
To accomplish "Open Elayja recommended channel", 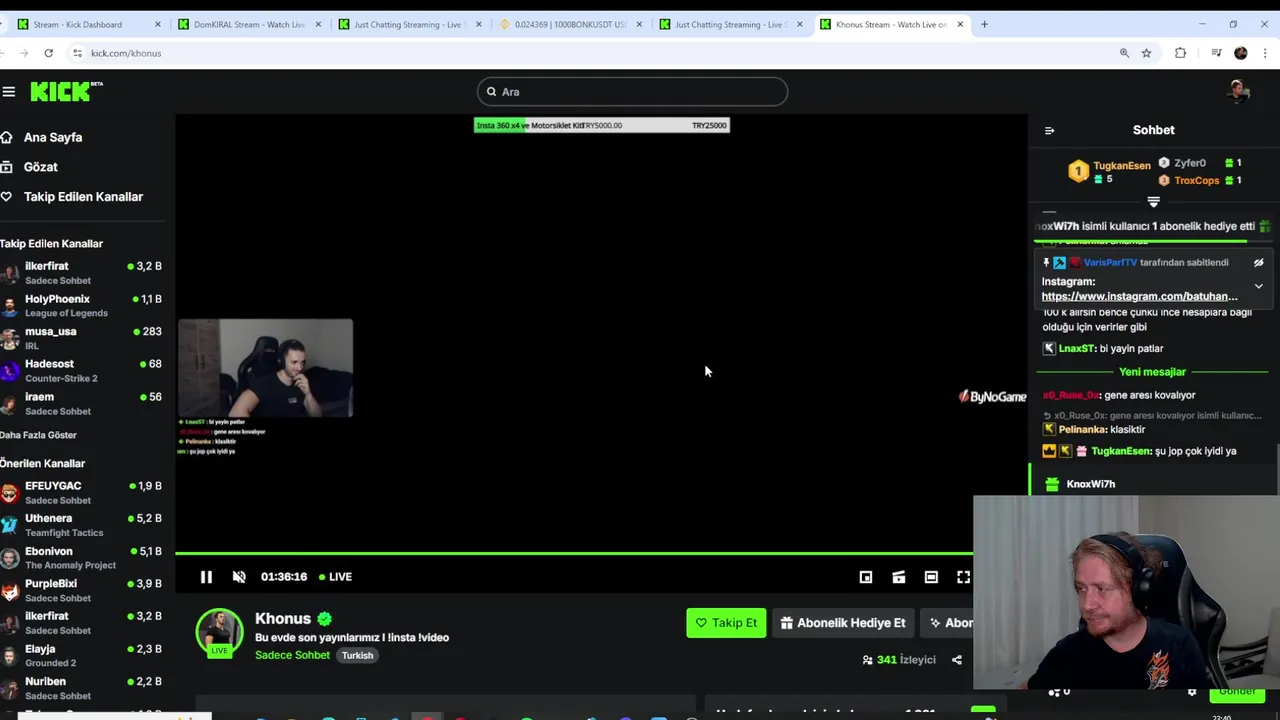I will [x=82, y=655].
